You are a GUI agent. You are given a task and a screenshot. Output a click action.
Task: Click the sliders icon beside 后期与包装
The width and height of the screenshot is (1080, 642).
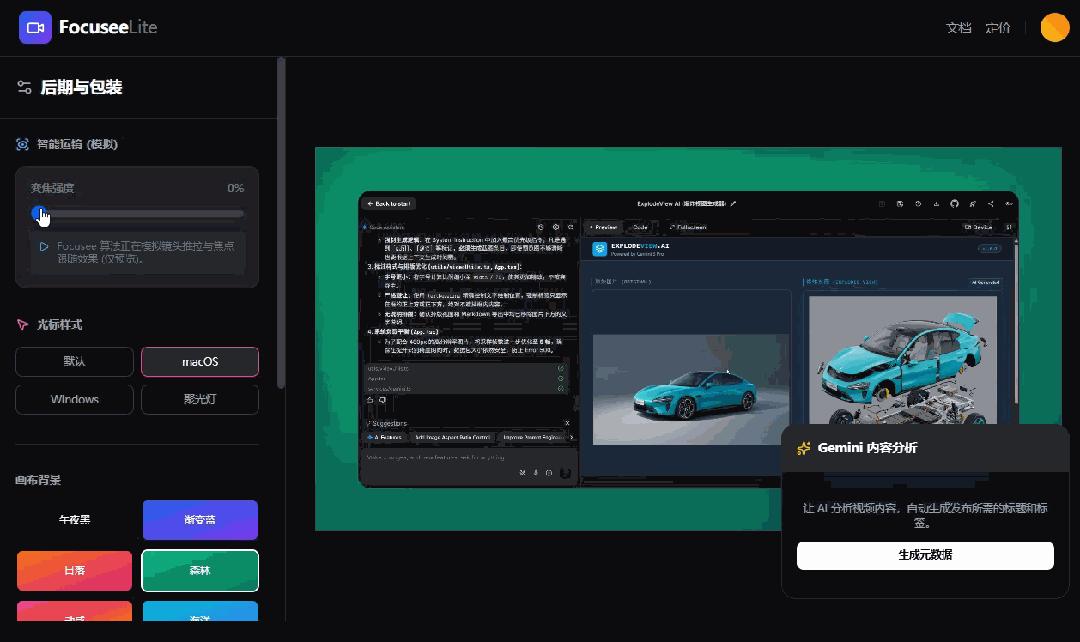point(24,87)
